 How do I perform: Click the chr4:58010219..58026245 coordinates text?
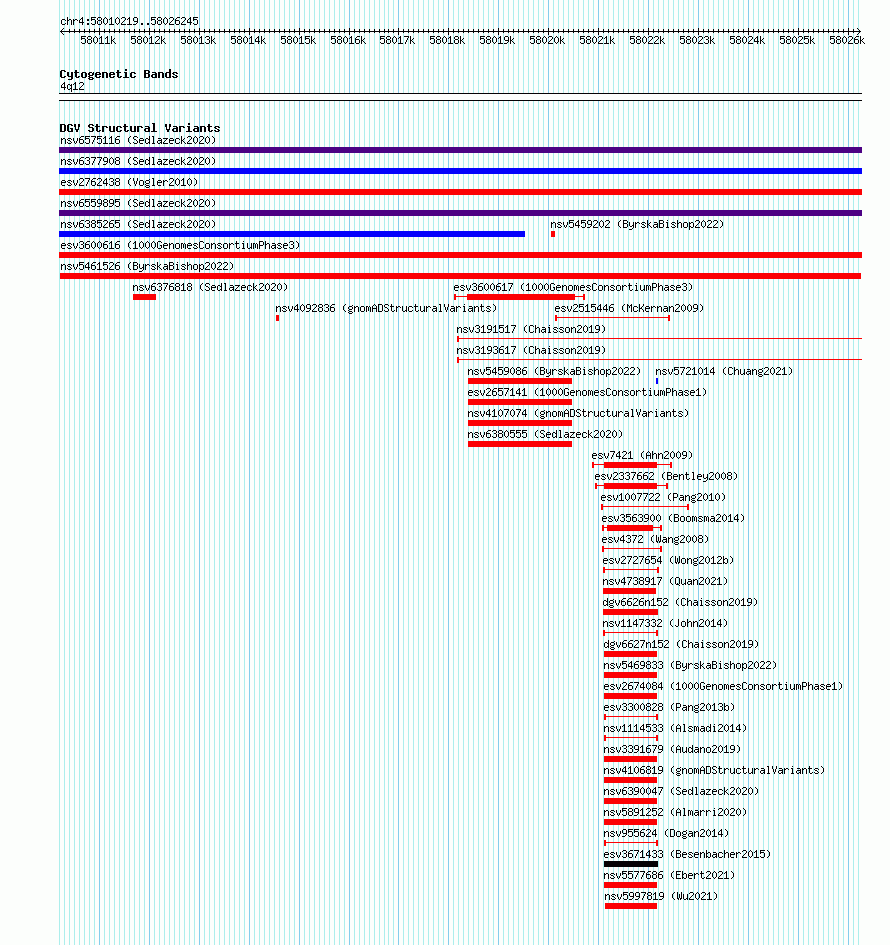pos(129,21)
